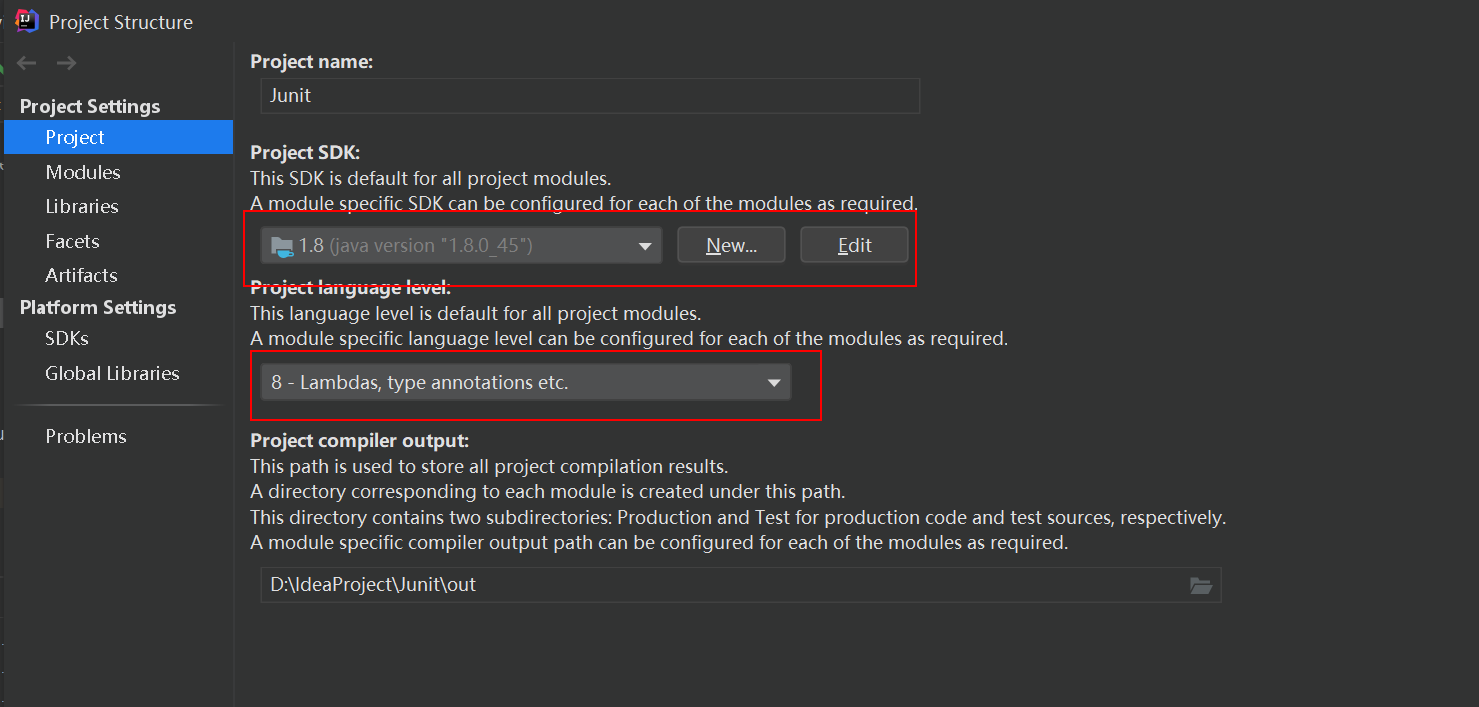The image size is (1479, 707).
Task: Open the Artifacts section
Action: (x=81, y=275)
